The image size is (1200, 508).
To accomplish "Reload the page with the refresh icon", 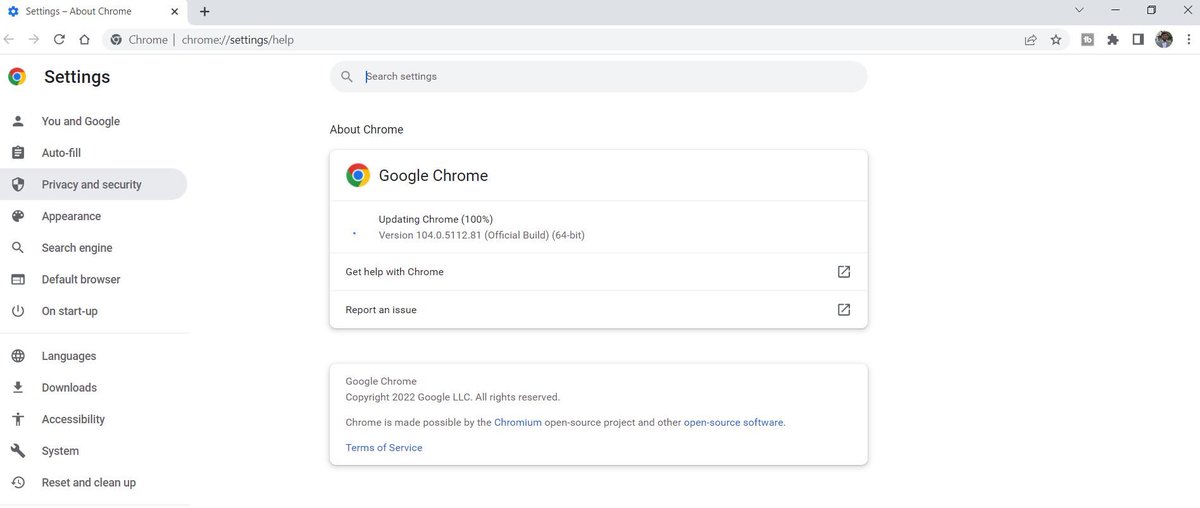I will pos(59,40).
